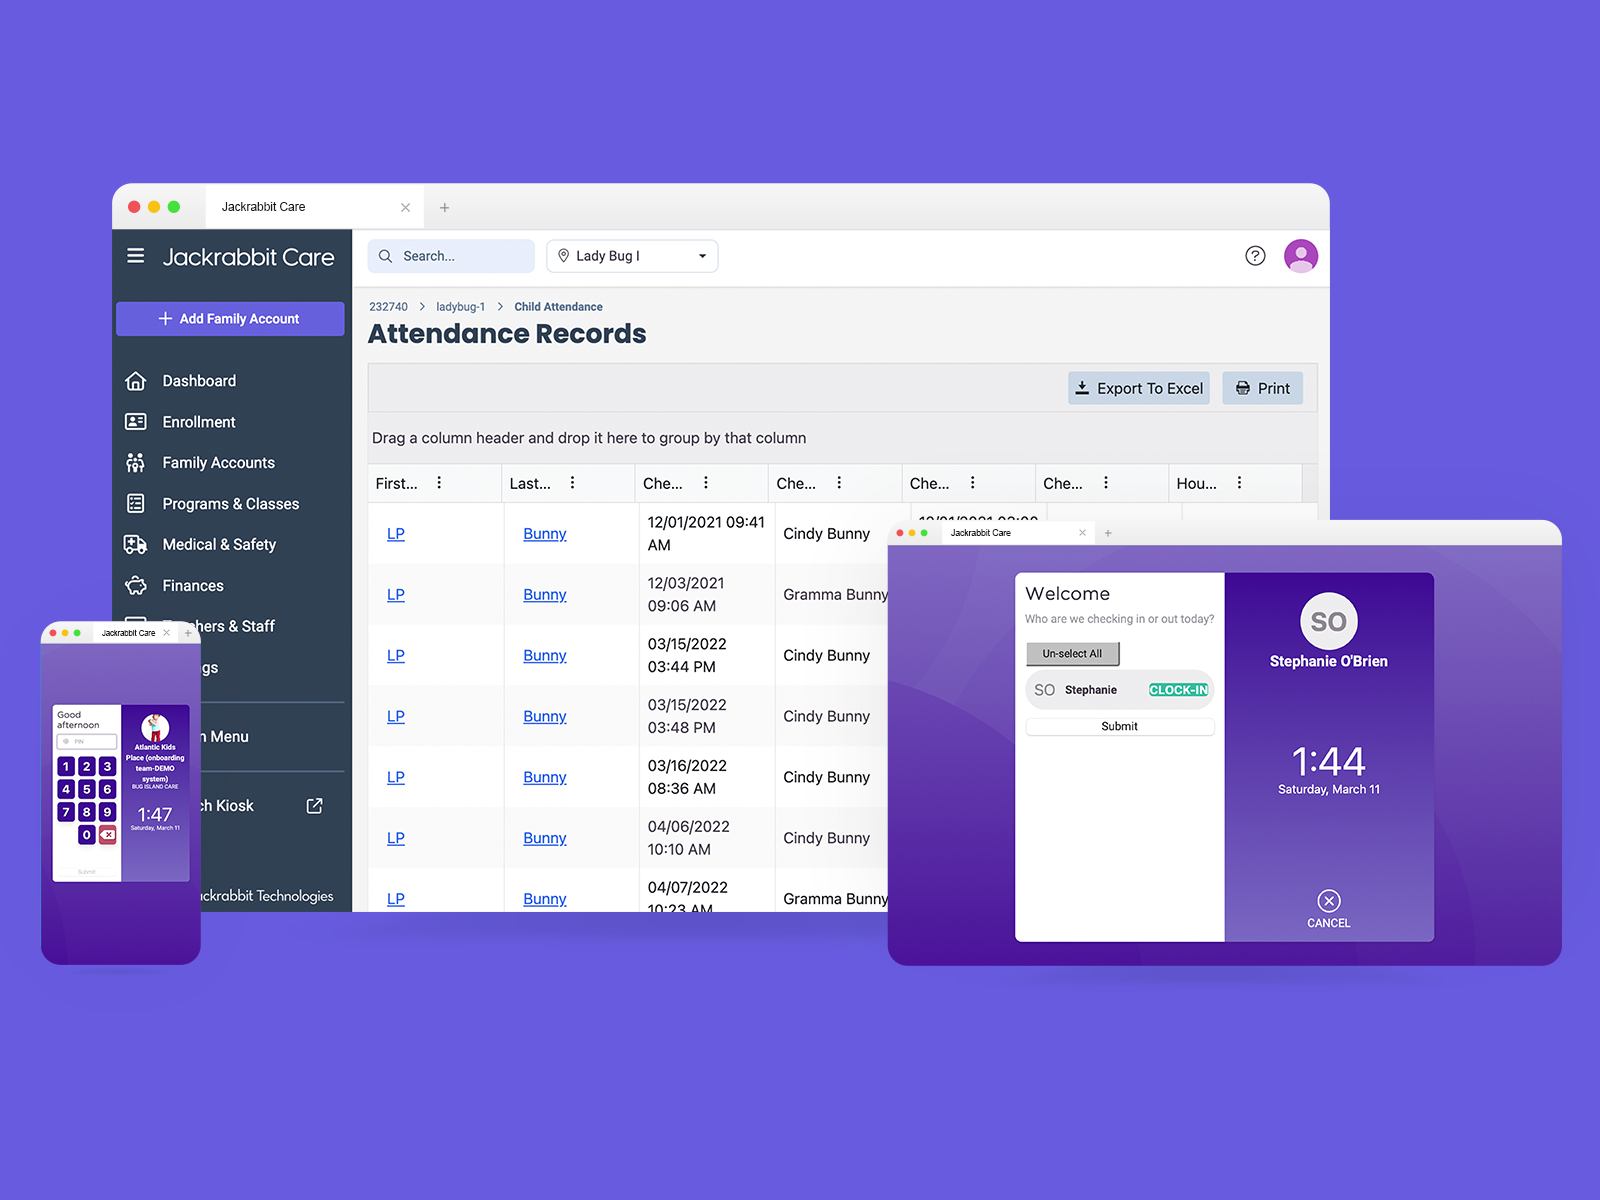Open column menu for First name column

click(x=439, y=483)
